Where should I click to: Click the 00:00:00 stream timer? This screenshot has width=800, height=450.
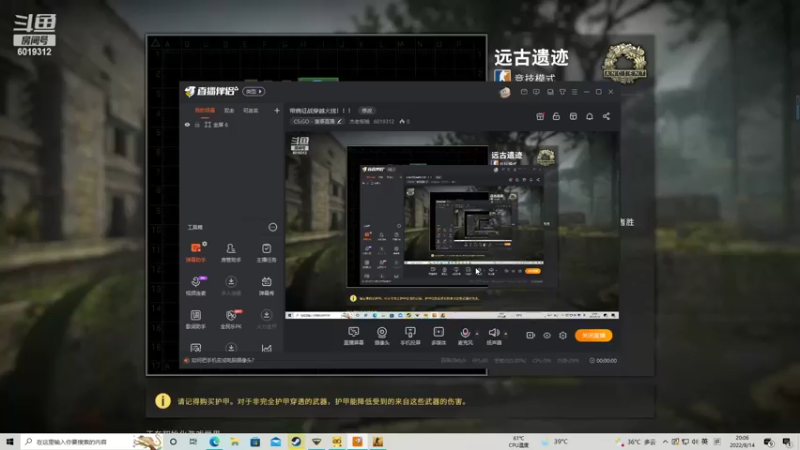[603, 361]
